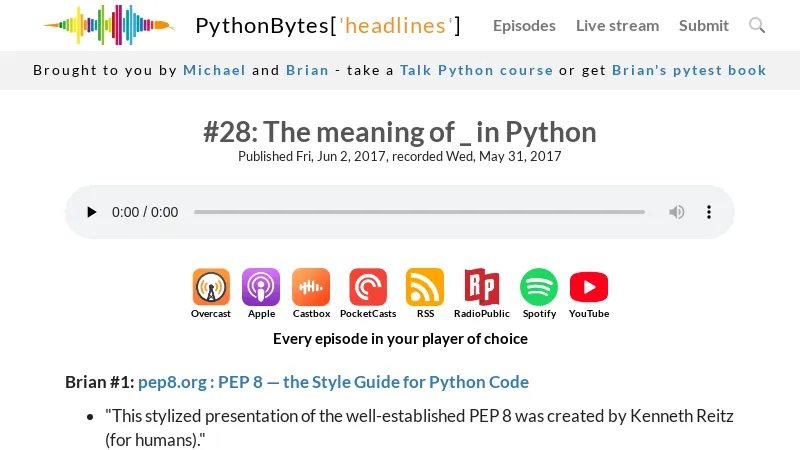Launch the YouTube icon

589,288
